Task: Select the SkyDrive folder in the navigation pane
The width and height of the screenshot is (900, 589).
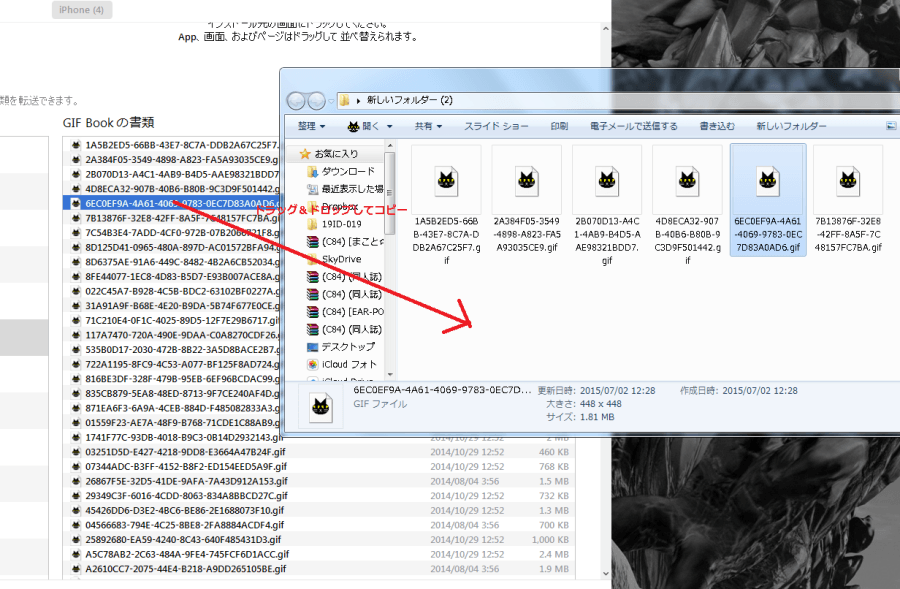Action: [340, 258]
